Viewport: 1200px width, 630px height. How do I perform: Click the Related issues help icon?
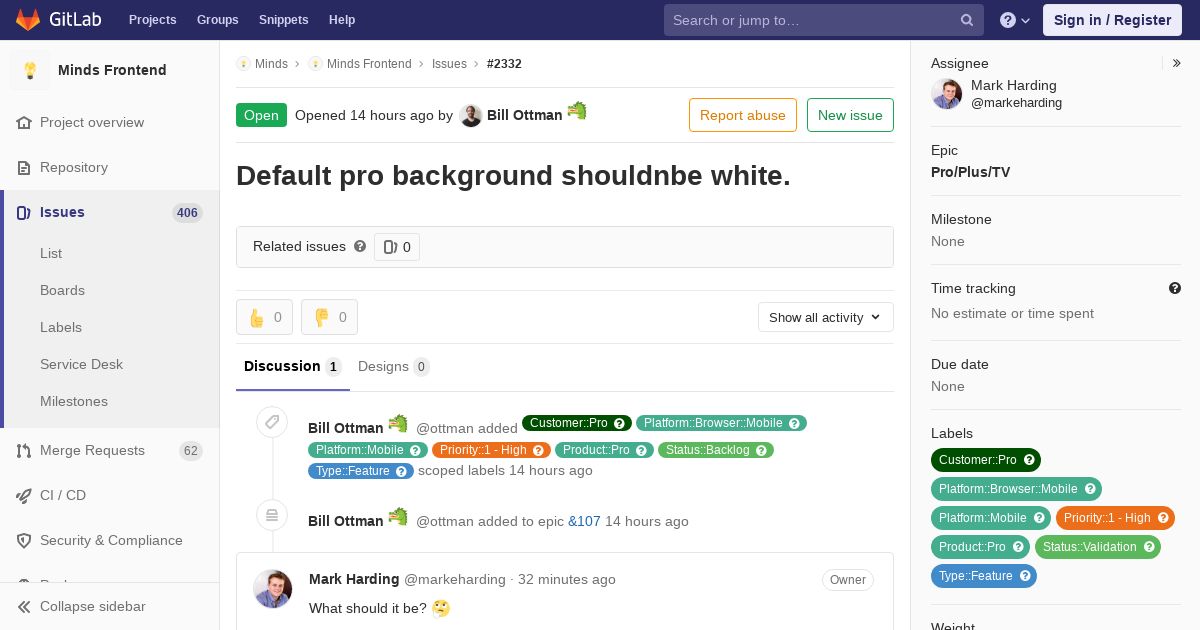coord(360,246)
